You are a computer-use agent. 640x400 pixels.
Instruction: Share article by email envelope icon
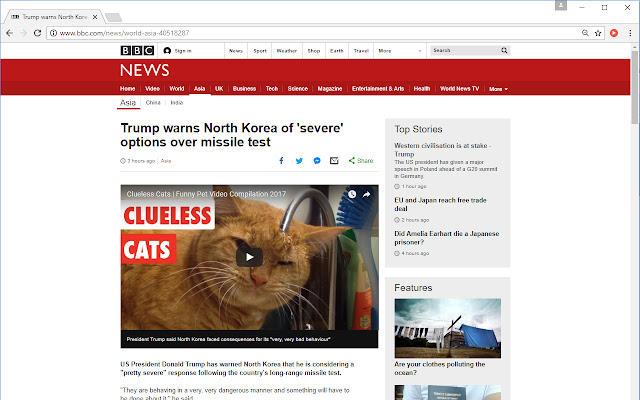click(334, 161)
